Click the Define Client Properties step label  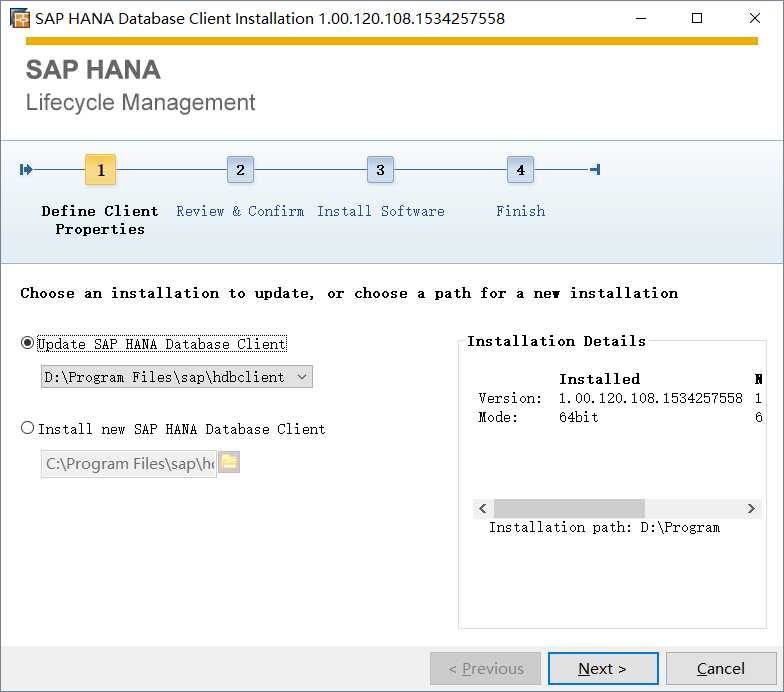point(100,220)
